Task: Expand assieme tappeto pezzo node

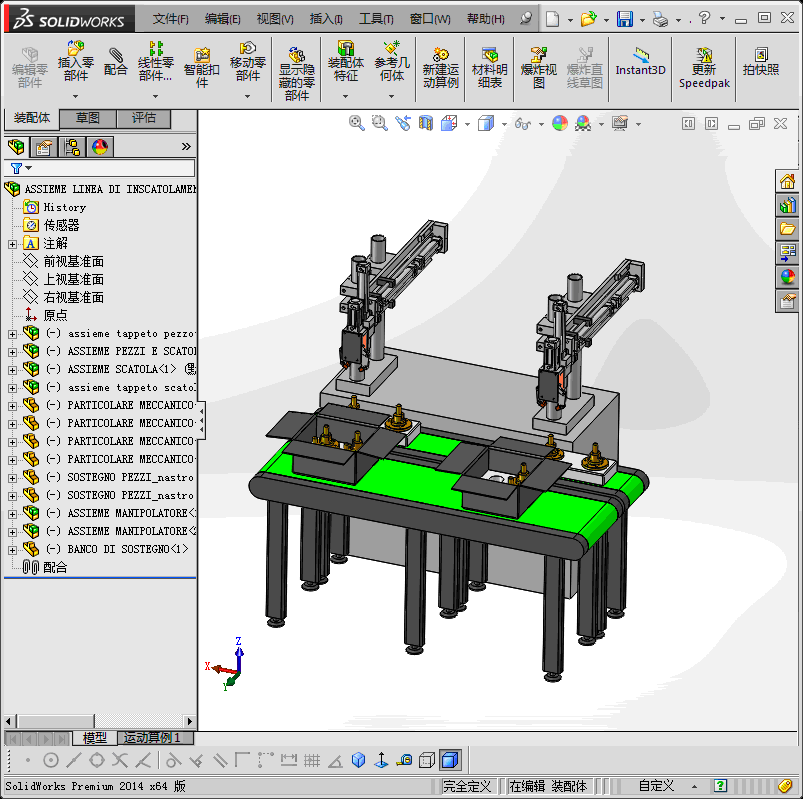Action: (12, 334)
